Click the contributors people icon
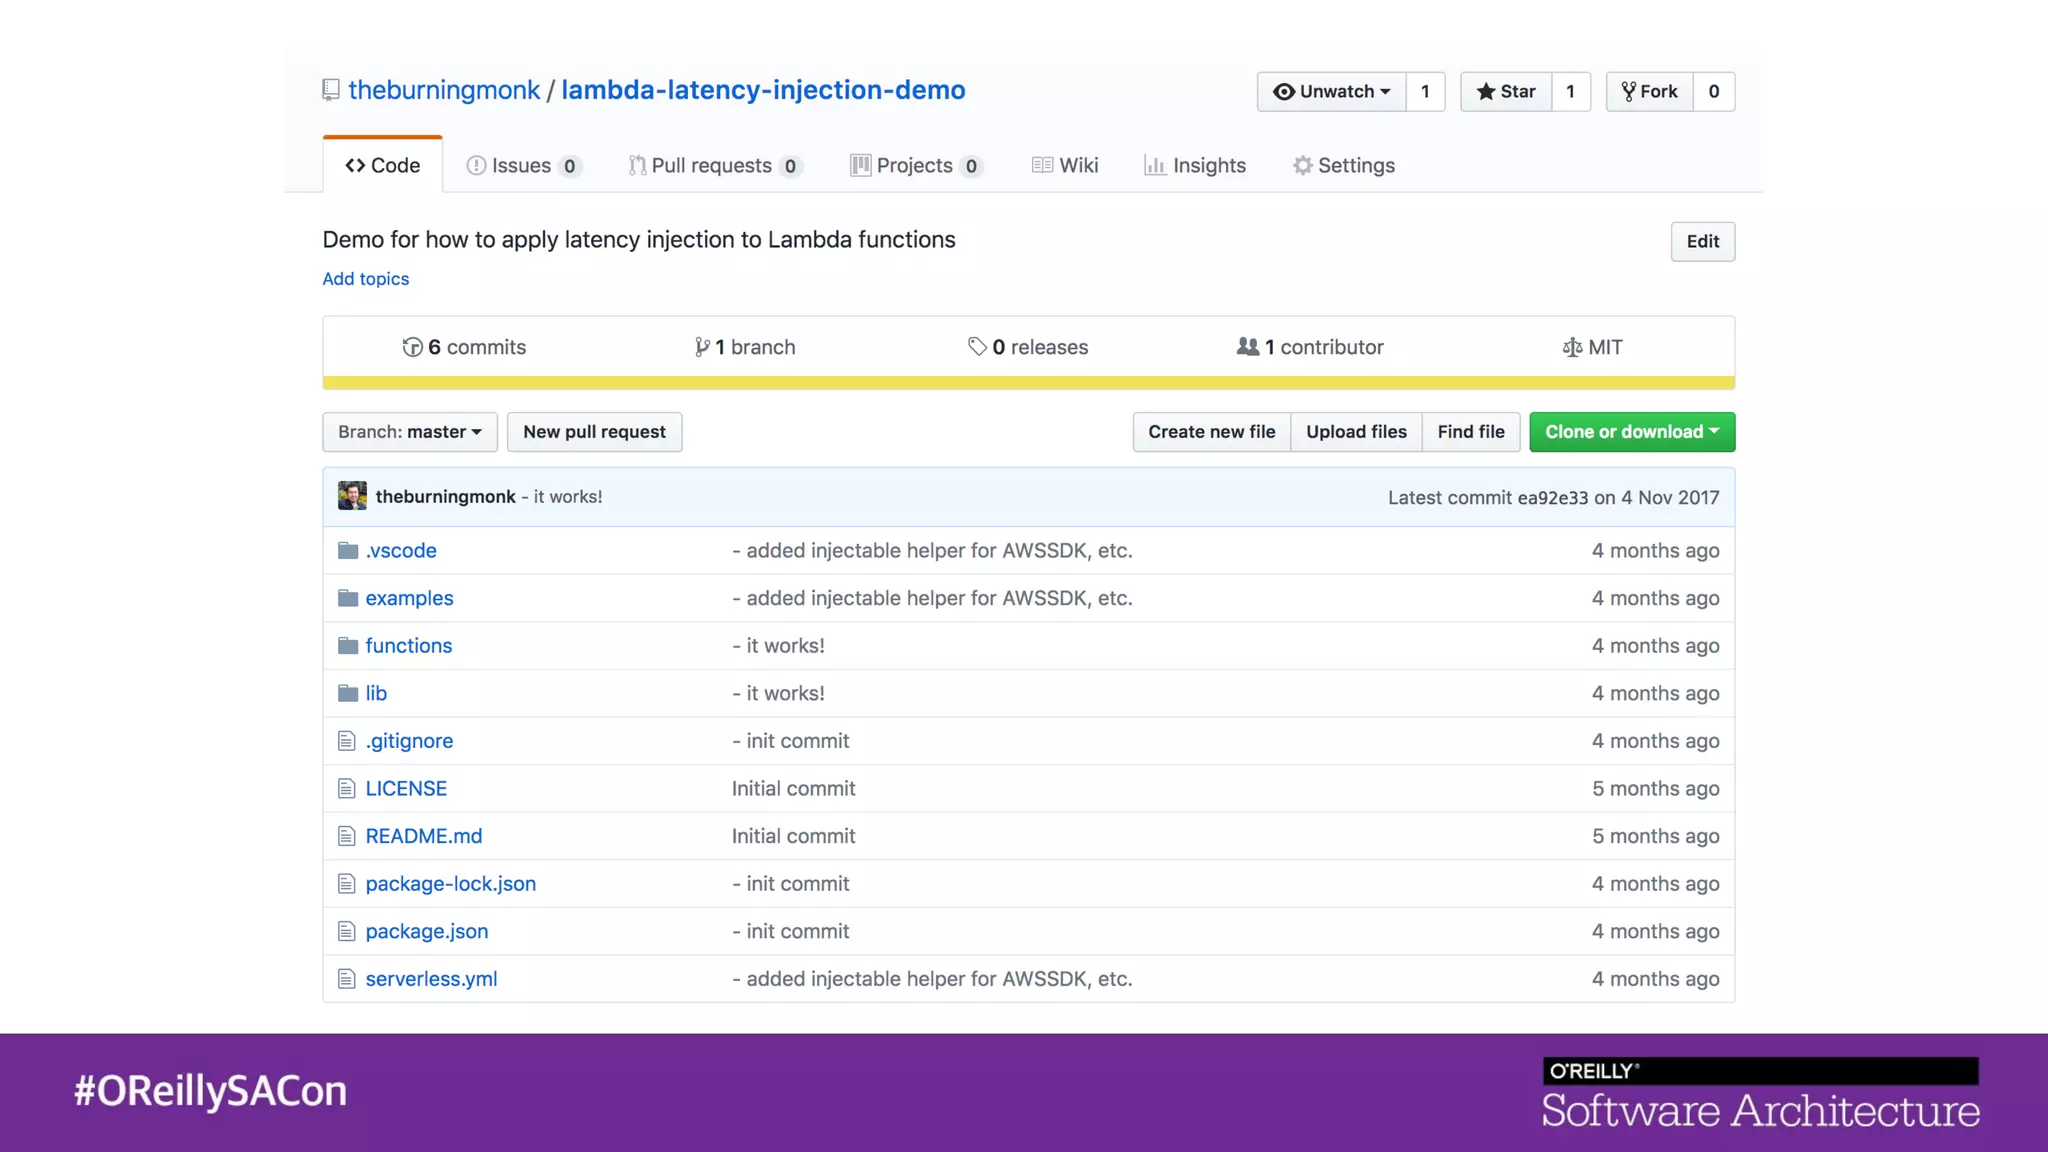The width and height of the screenshot is (2048, 1152). tap(1247, 346)
